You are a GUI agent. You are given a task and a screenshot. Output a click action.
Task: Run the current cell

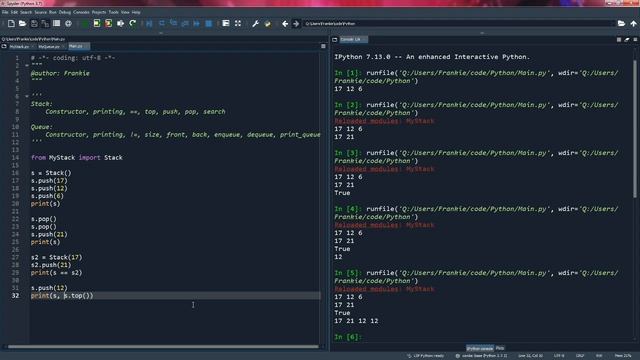pos(97,24)
